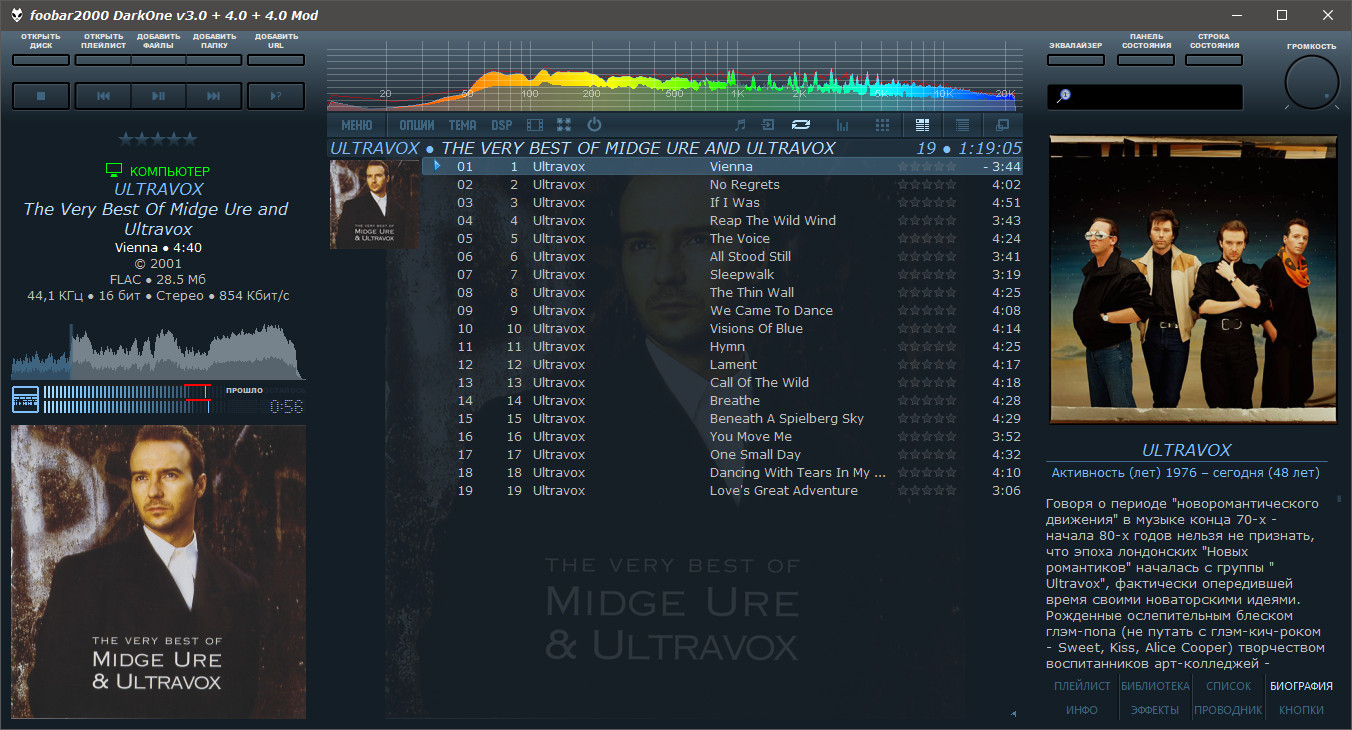1352x730 pixels.
Task: Click the dotted grid icon
Action: pyautogui.click(x=882, y=125)
